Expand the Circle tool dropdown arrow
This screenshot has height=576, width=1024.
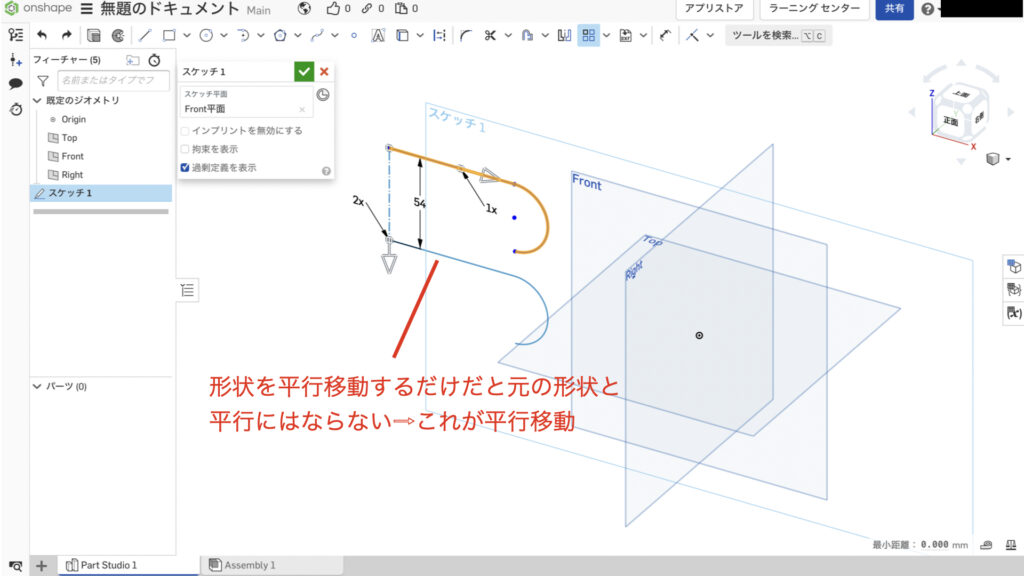224,35
